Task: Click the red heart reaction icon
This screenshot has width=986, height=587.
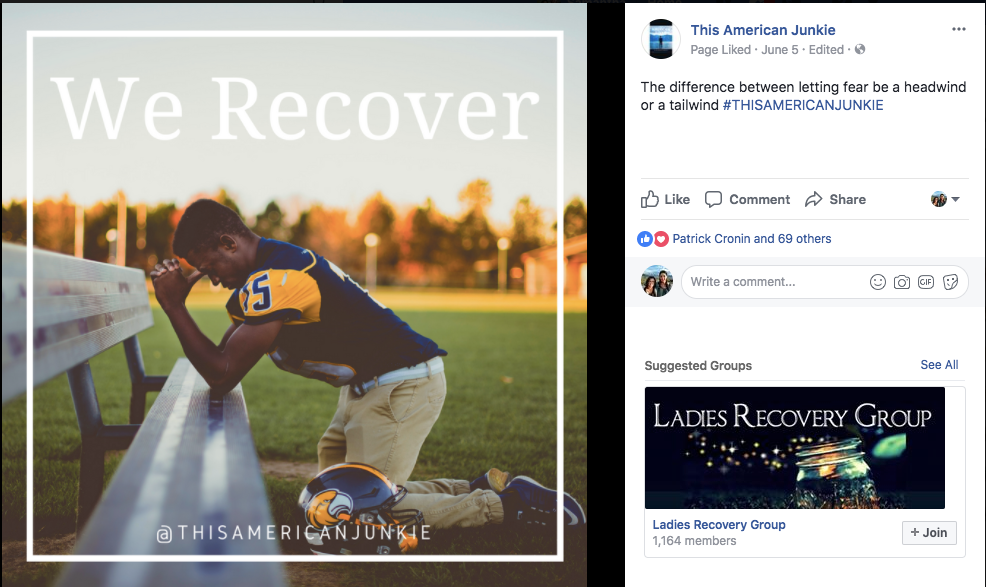Action: point(660,239)
